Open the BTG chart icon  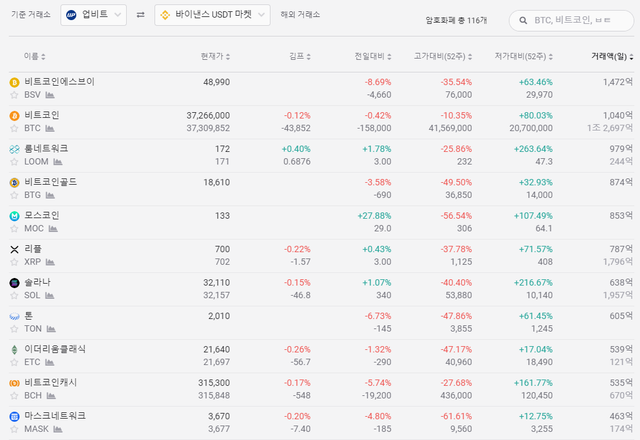(x=50, y=196)
